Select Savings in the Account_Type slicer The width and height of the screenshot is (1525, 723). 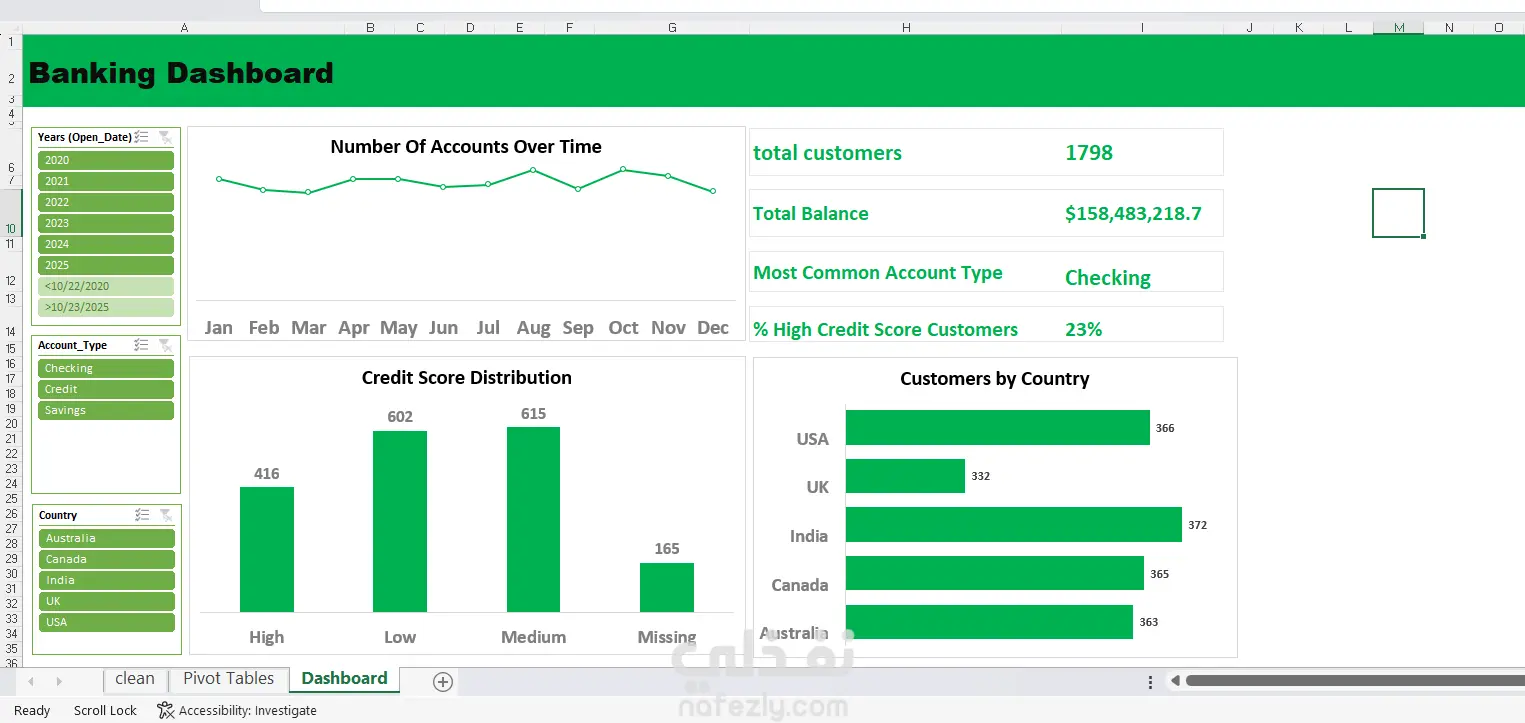(x=106, y=410)
